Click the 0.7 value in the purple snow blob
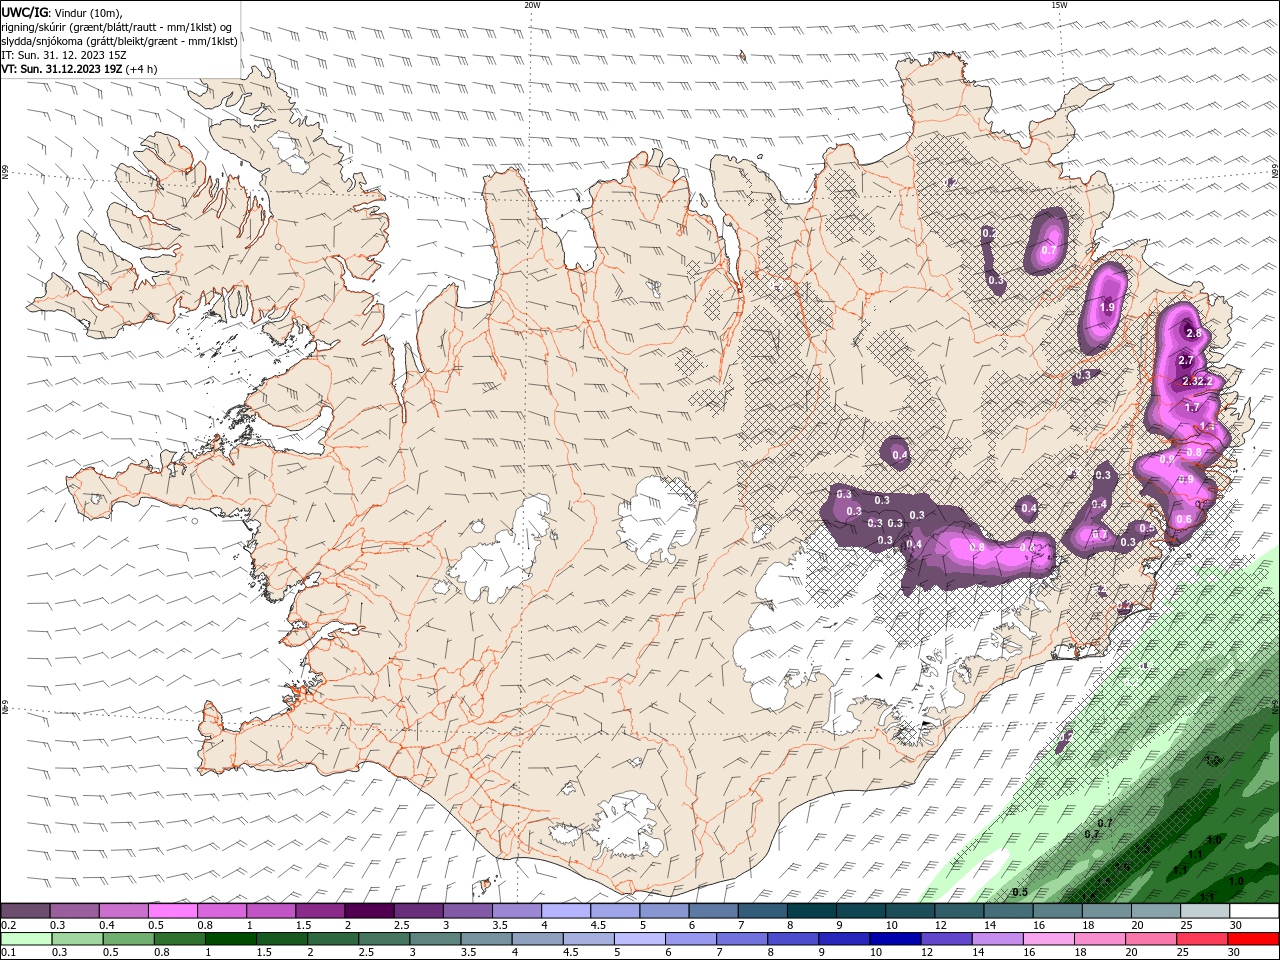The width and height of the screenshot is (1280, 960). (x=1049, y=250)
